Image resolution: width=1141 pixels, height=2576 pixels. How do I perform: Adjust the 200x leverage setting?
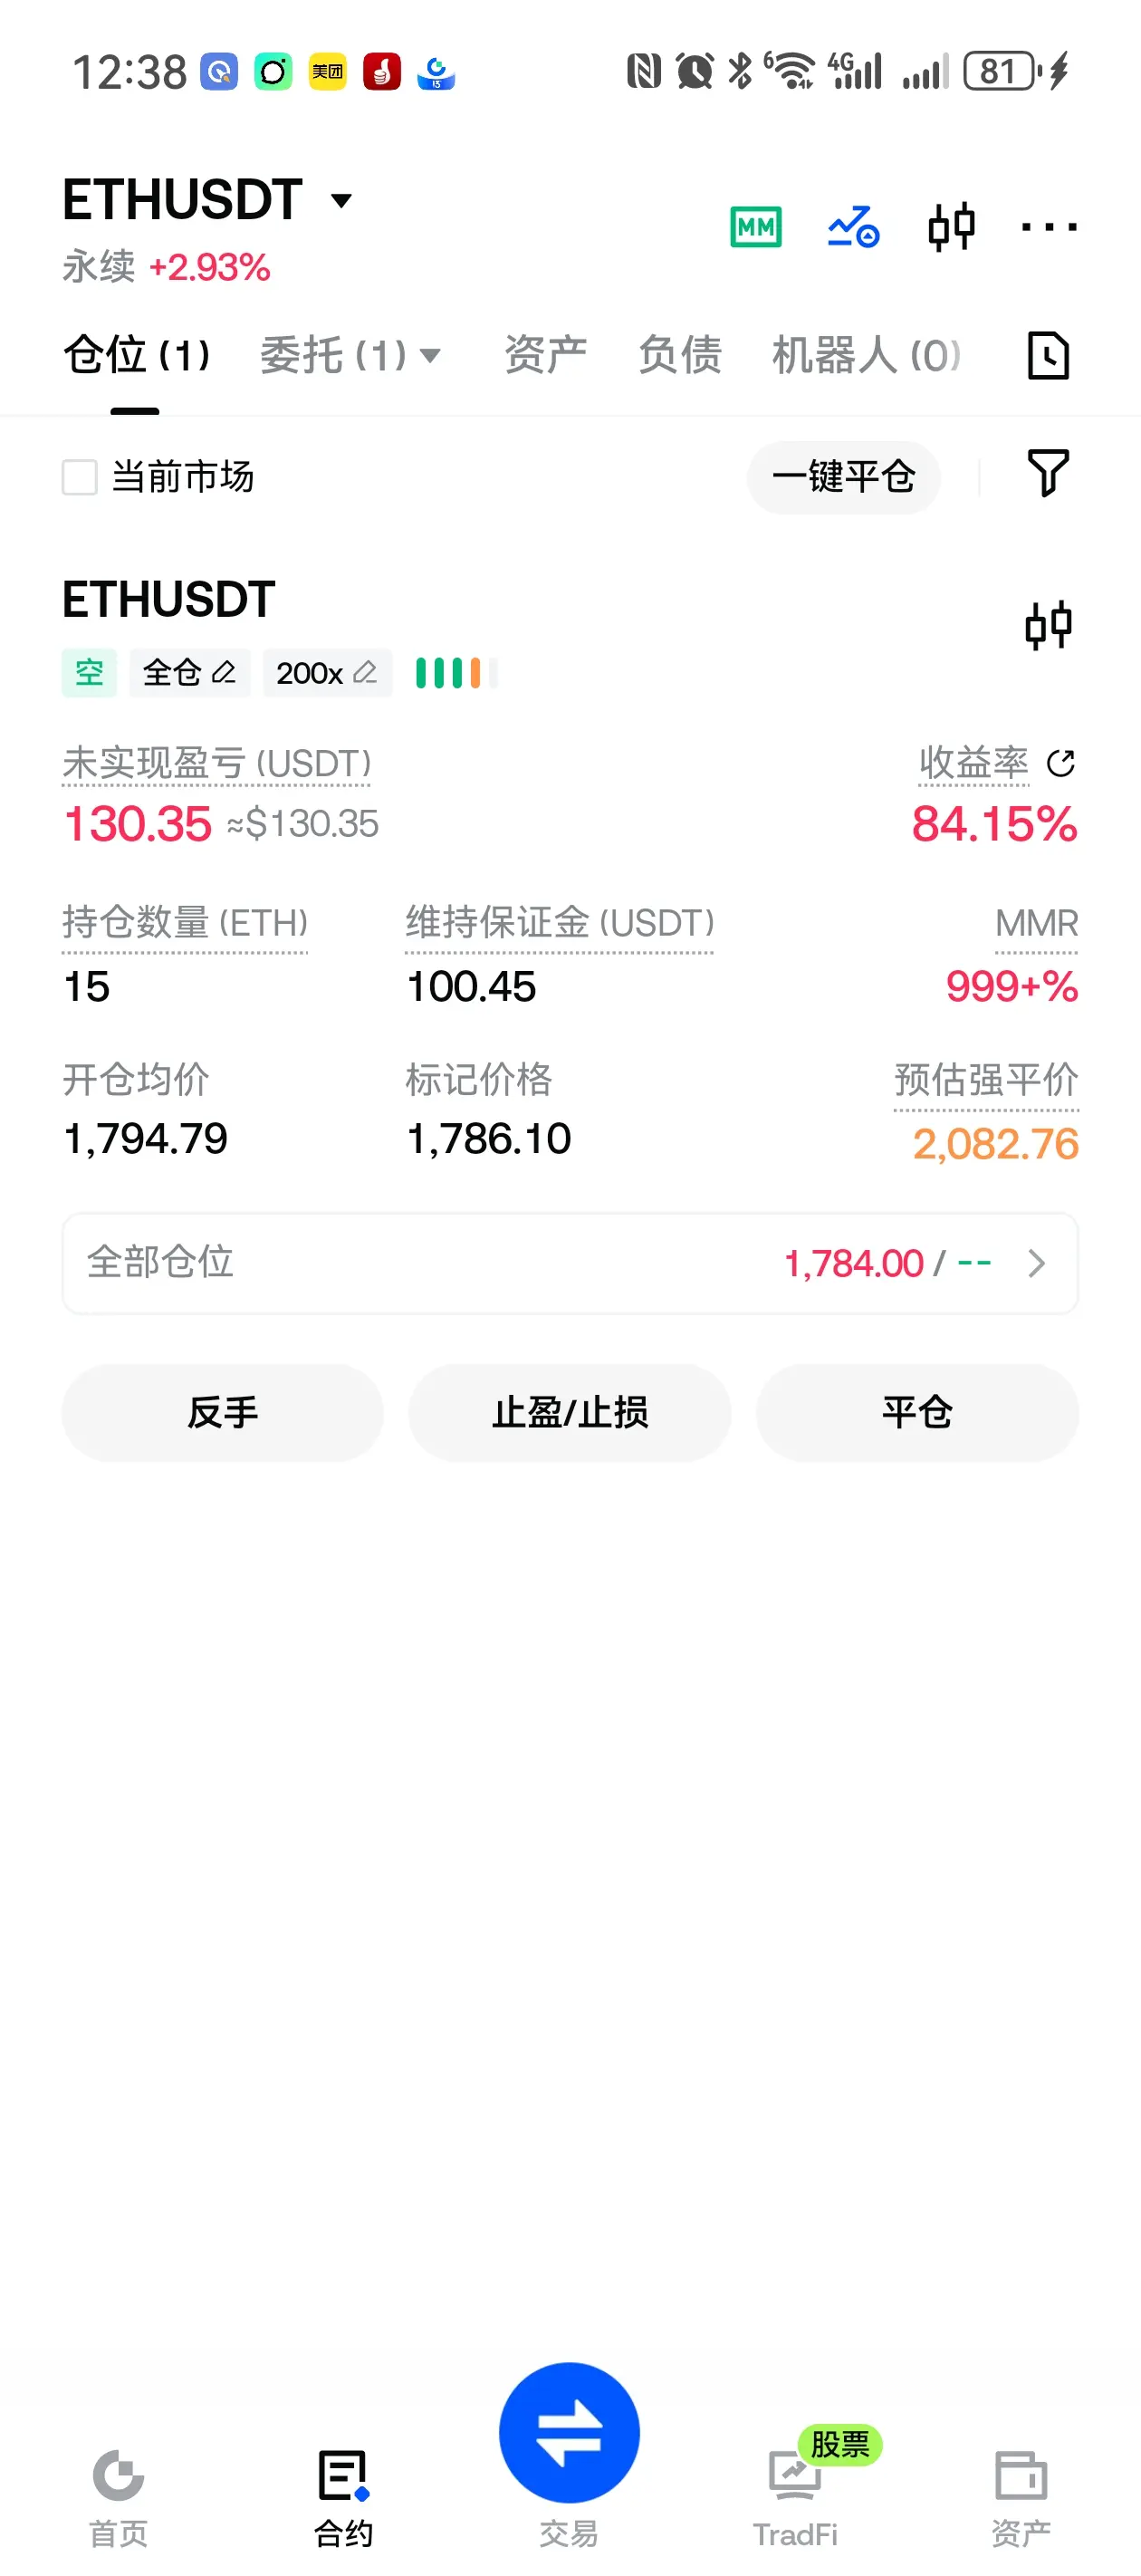coord(327,673)
